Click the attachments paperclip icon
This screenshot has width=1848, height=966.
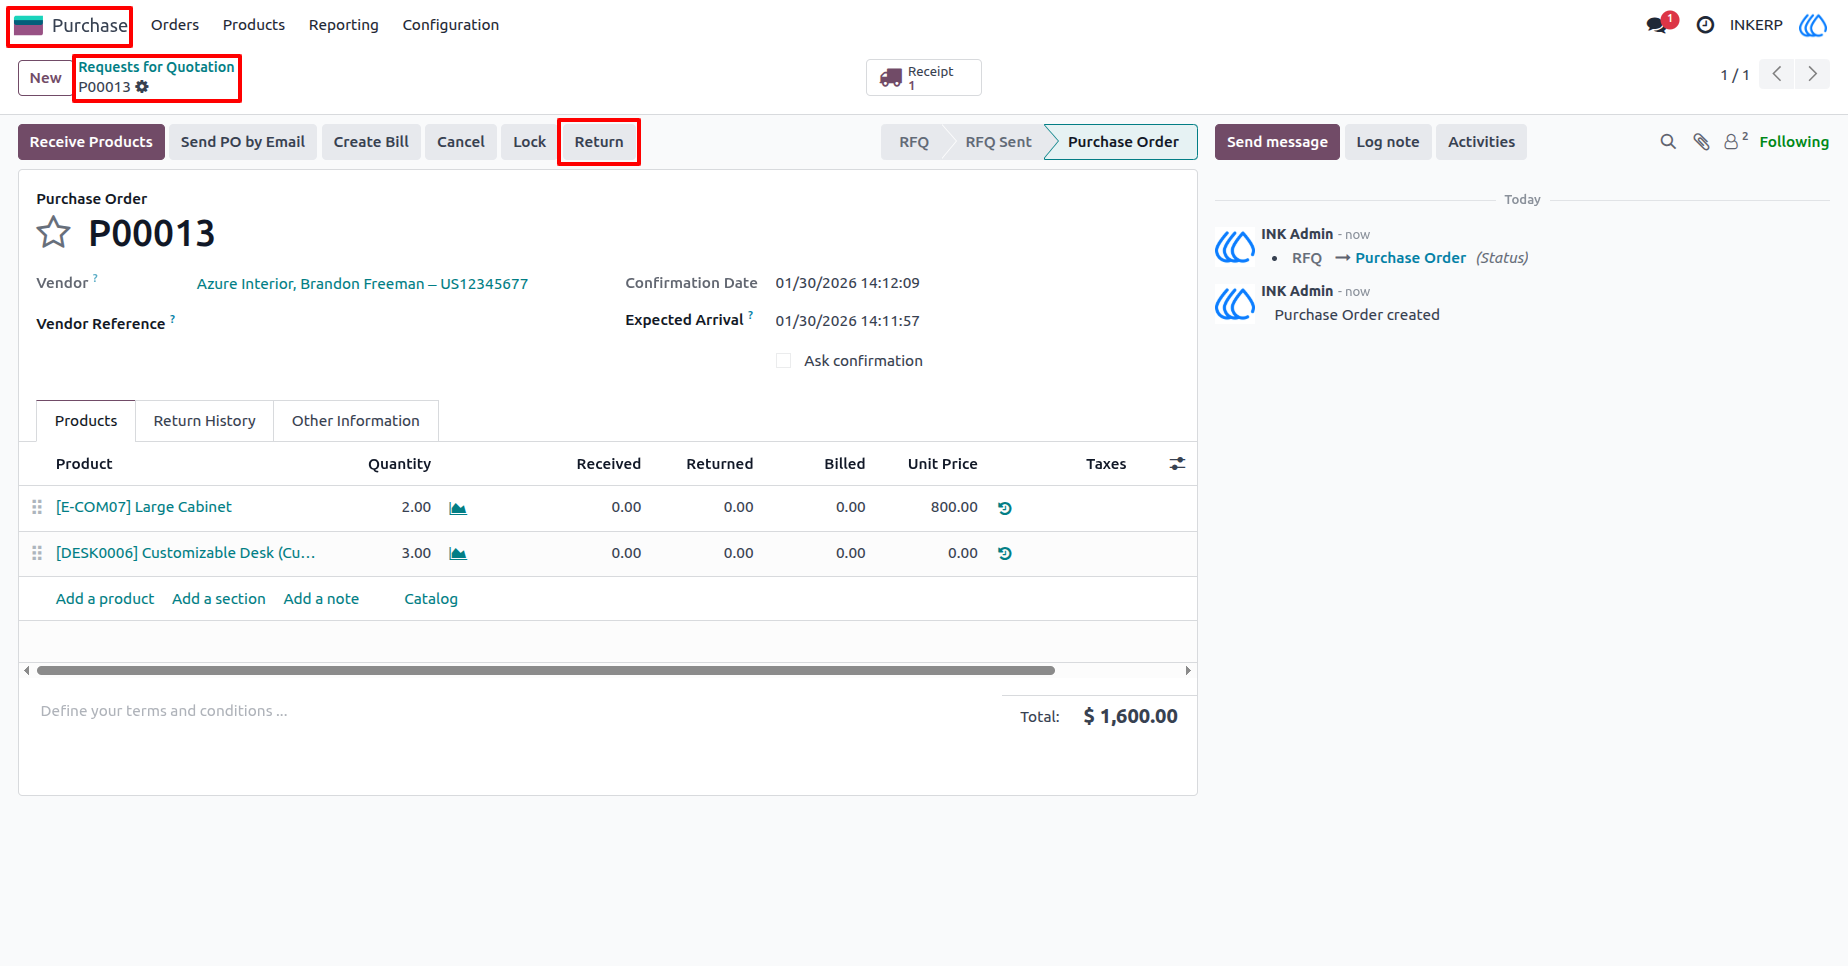[1701, 142]
